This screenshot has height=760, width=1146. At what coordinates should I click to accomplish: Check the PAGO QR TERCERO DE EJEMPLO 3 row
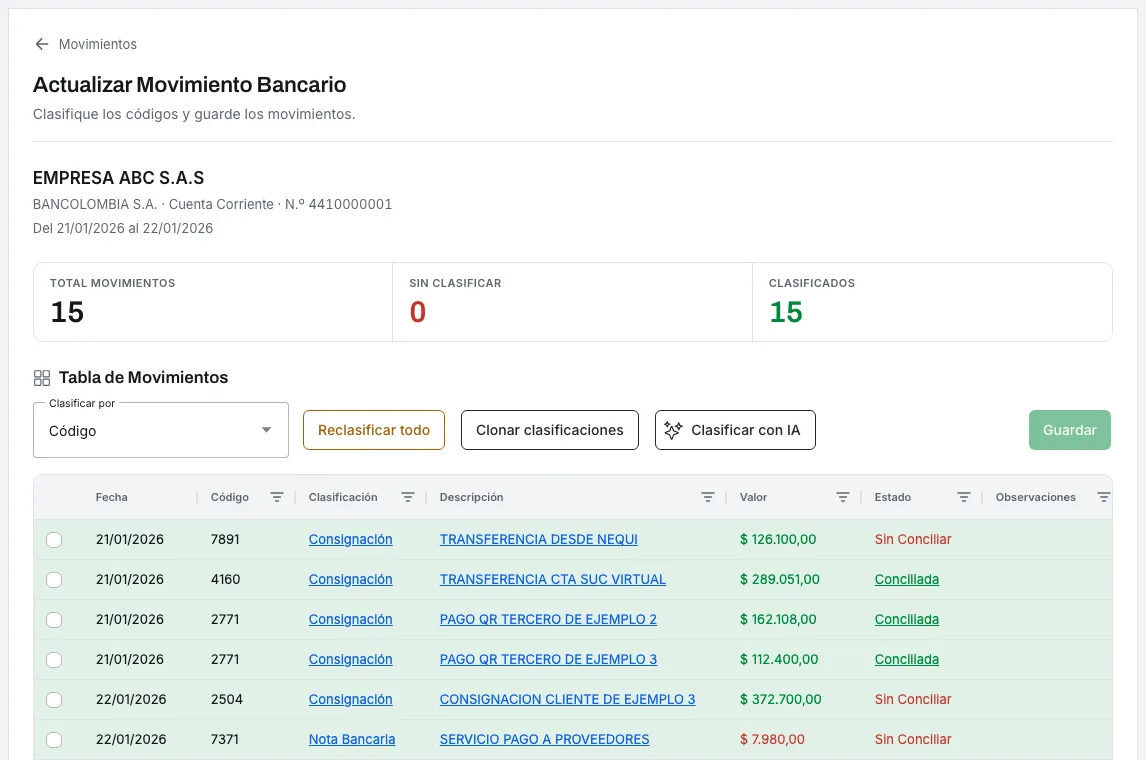(x=54, y=660)
